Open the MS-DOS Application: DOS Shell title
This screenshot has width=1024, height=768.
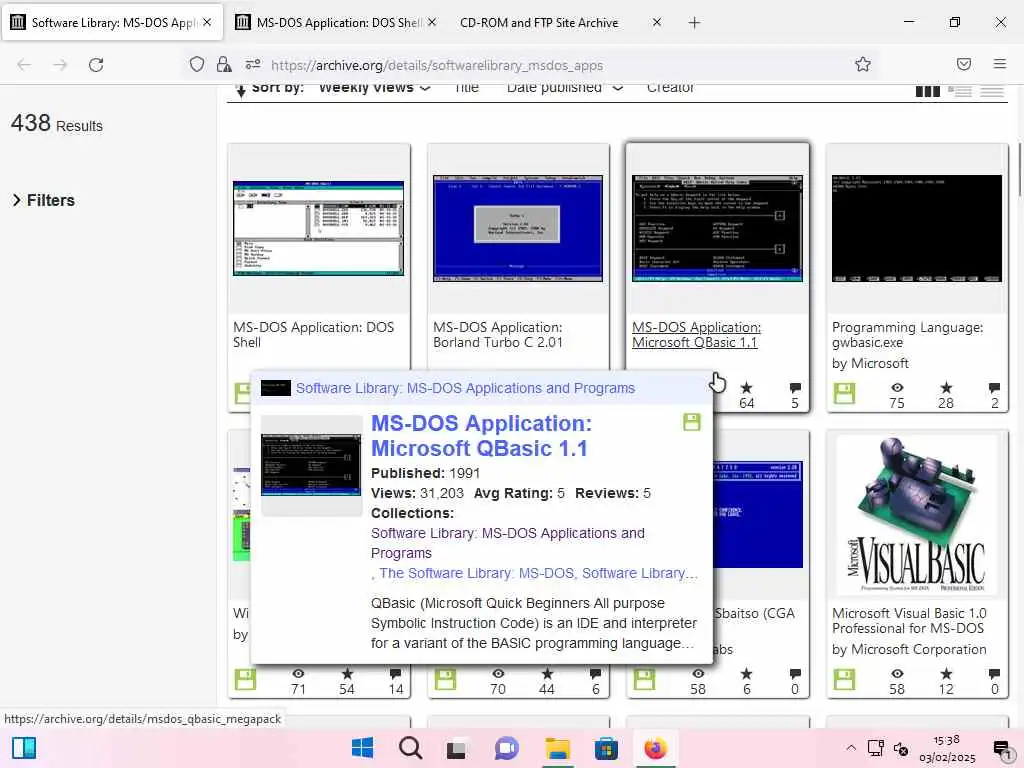tap(313, 335)
